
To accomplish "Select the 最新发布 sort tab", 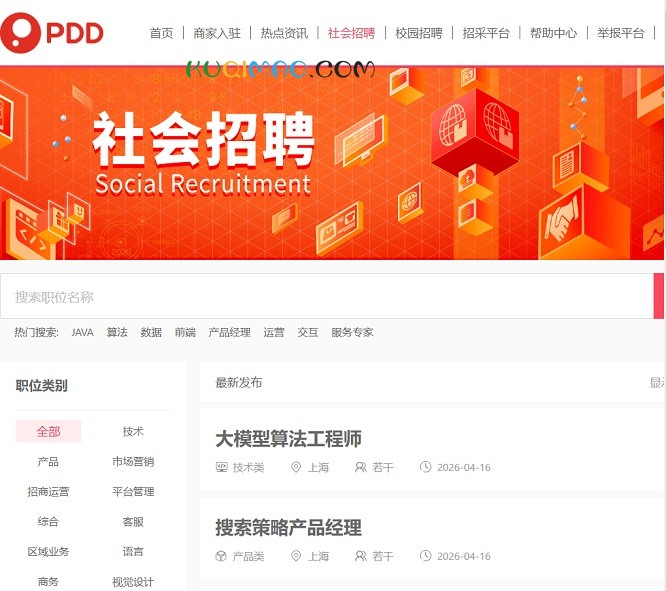I will click(x=239, y=382).
